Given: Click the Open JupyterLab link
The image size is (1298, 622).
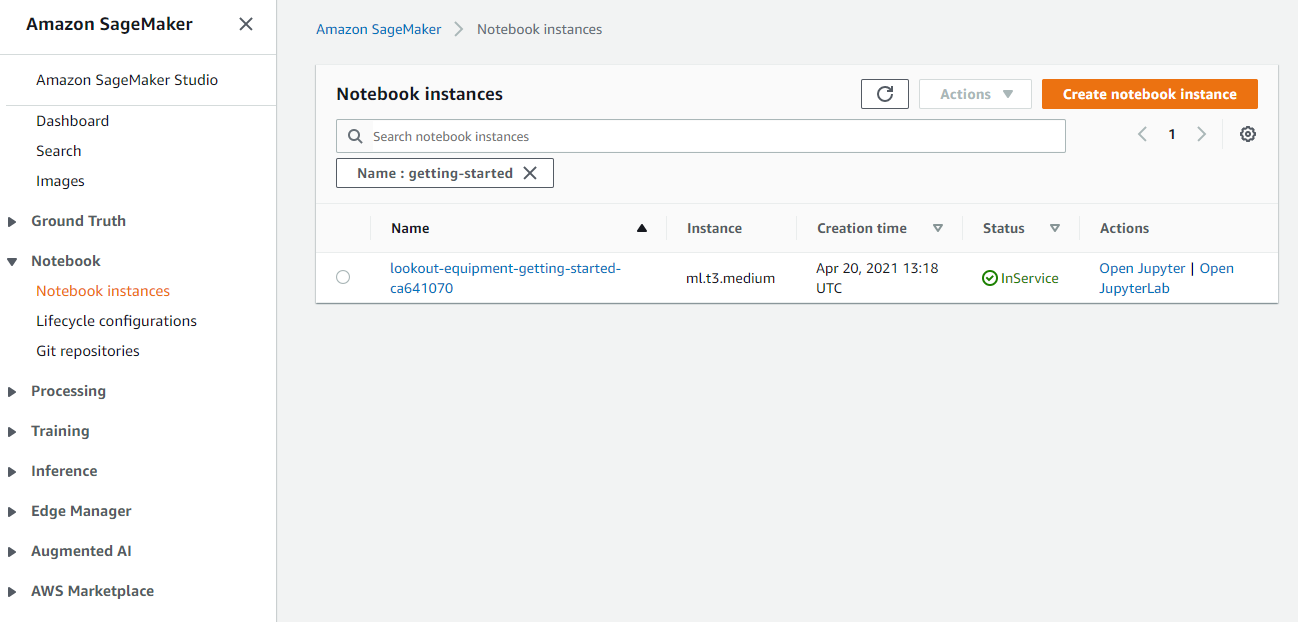Looking at the screenshot, I should coord(1166,278).
